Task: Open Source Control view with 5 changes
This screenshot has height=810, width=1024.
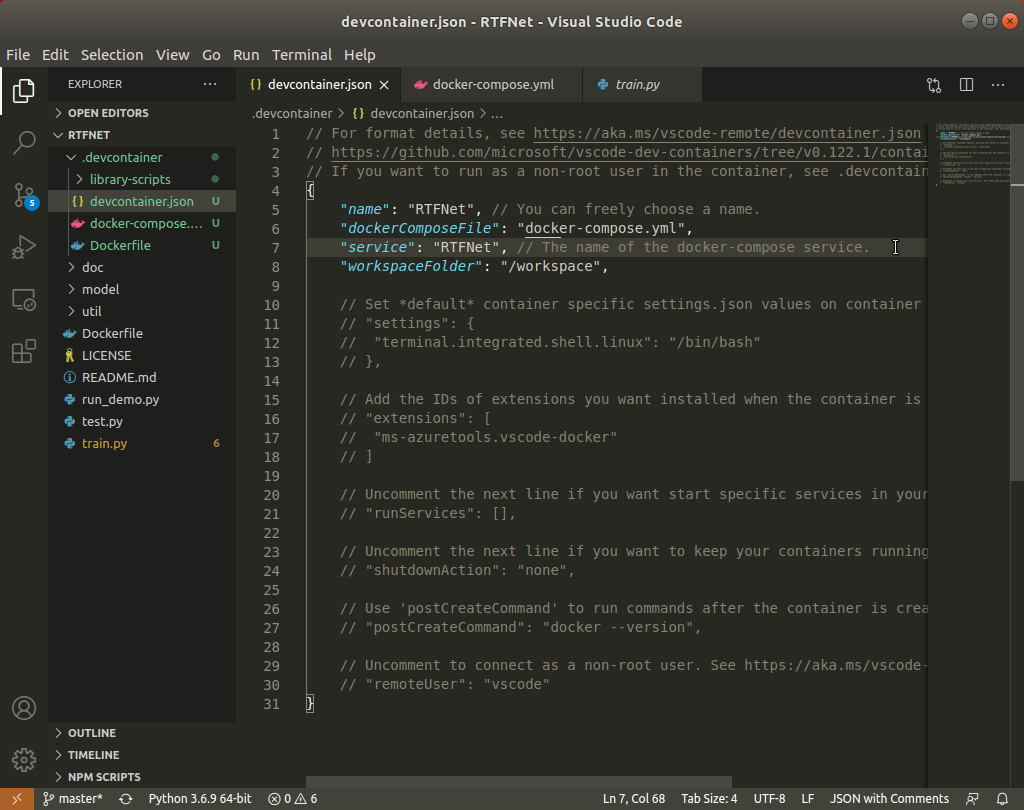Action: 25,195
